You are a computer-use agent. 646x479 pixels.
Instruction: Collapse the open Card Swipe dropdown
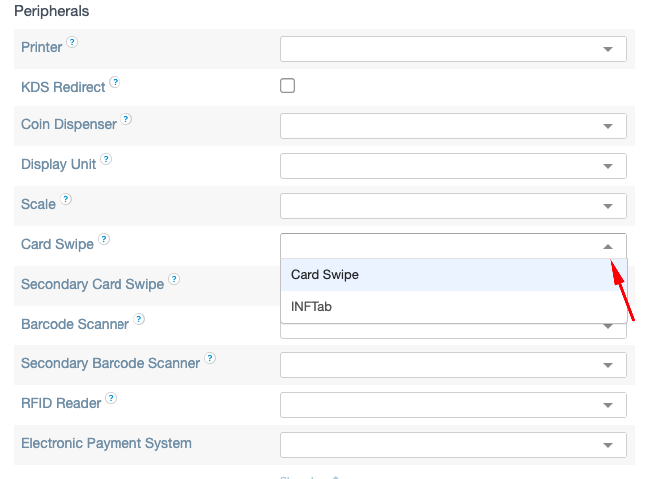click(x=607, y=246)
